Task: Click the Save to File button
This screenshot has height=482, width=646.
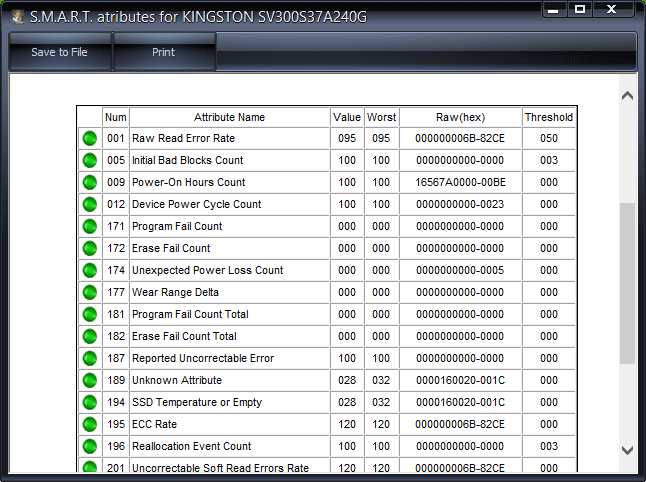Action: [x=60, y=52]
